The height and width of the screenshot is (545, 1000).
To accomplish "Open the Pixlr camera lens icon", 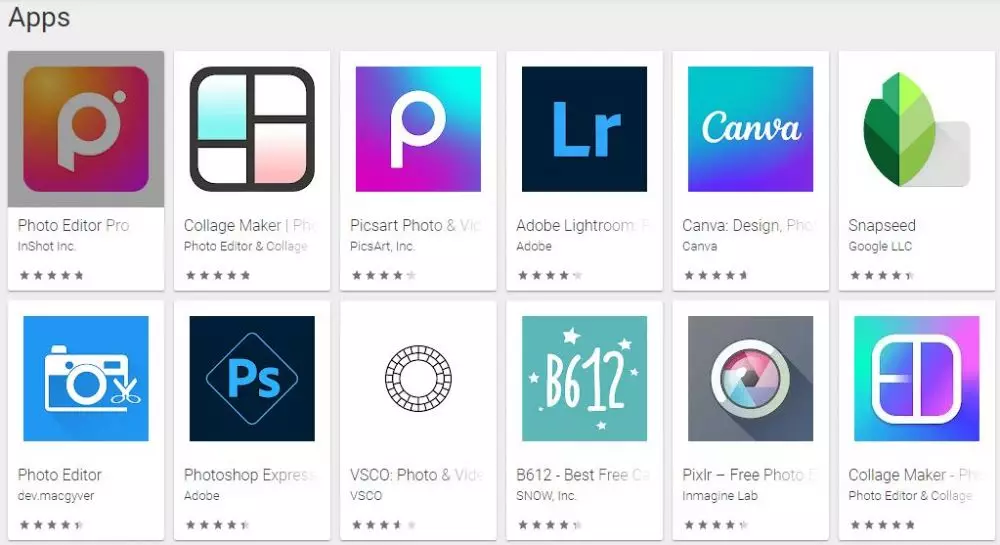I will [751, 379].
